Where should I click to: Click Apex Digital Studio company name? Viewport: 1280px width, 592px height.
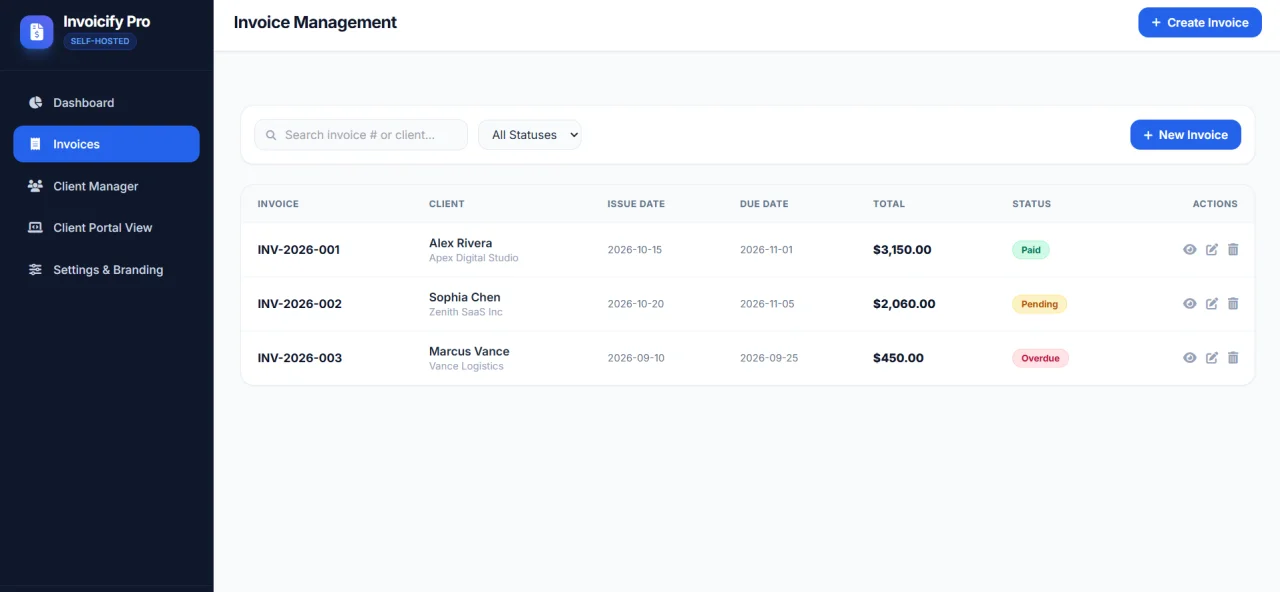[x=474, y=258]
